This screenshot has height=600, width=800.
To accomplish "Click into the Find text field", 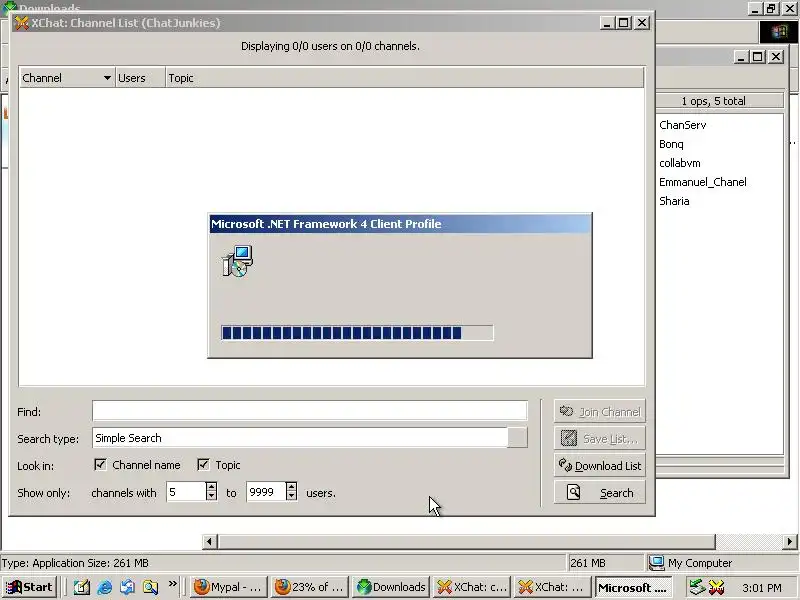I will coord(310,411).
